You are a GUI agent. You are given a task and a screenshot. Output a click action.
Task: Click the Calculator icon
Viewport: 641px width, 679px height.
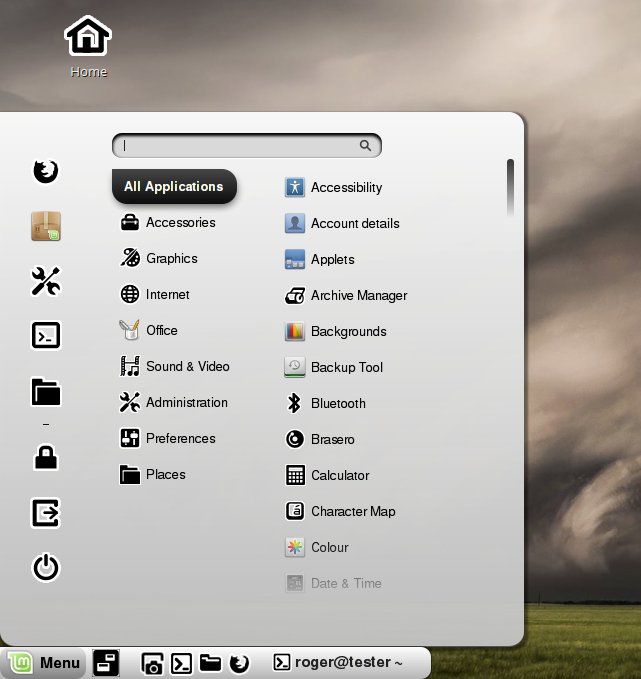(x=295, y=475)
